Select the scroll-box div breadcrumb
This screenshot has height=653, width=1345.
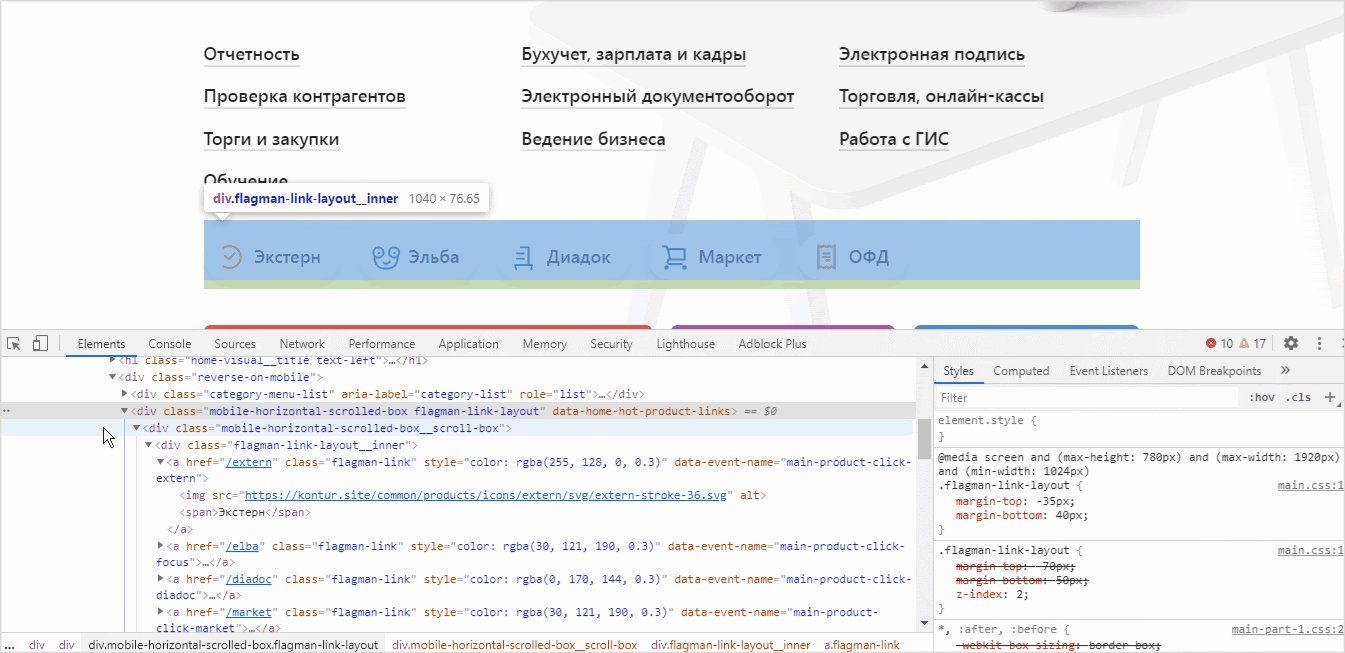(x=514, y=645)
